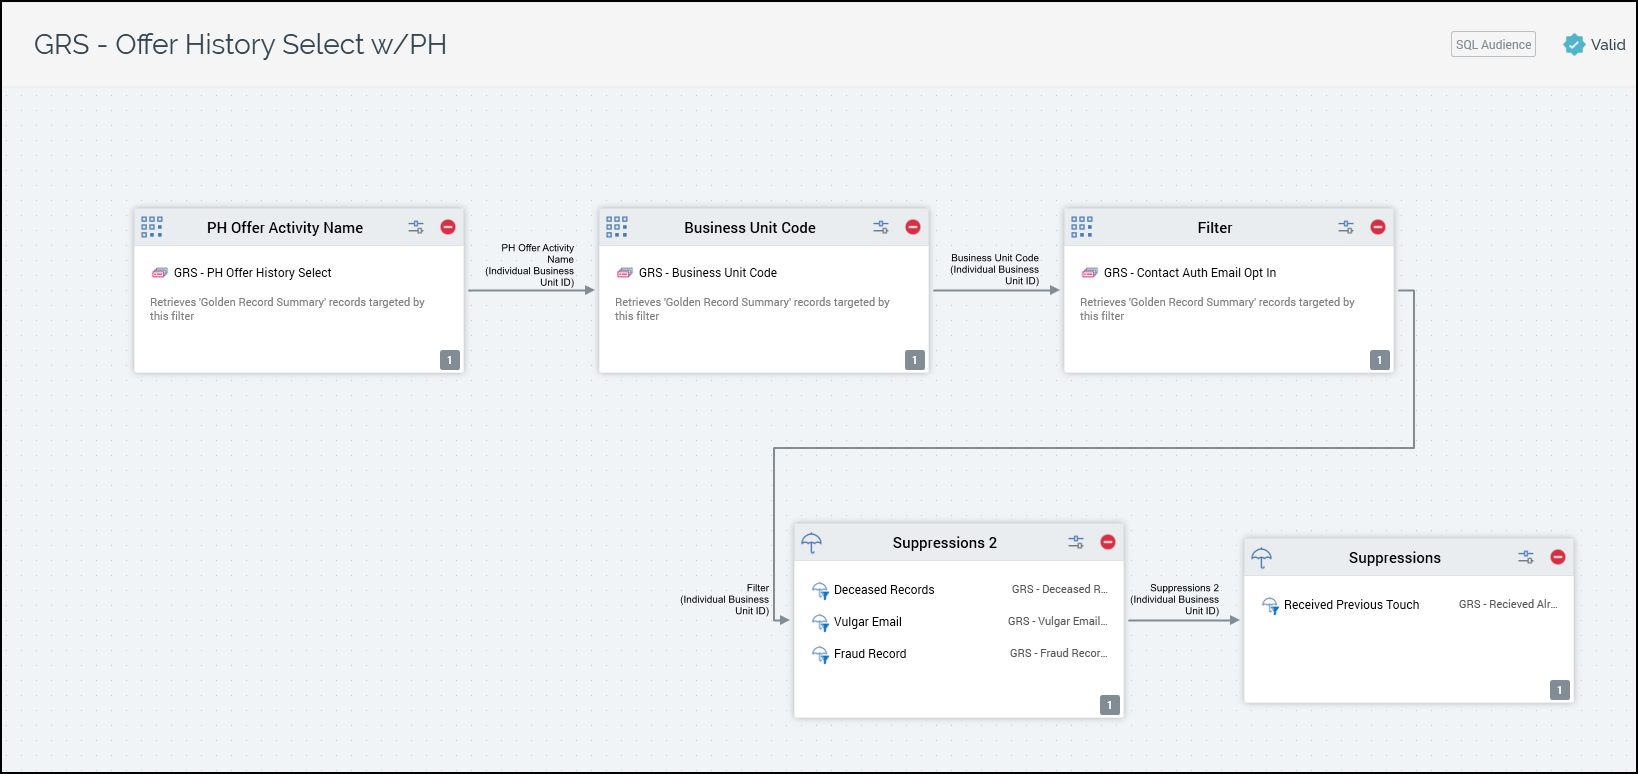Screen dimensions: 1638x774
Task: Select the GRS - Contact Auth Email Opt In filter
Action: click(x=1189, y=273)
